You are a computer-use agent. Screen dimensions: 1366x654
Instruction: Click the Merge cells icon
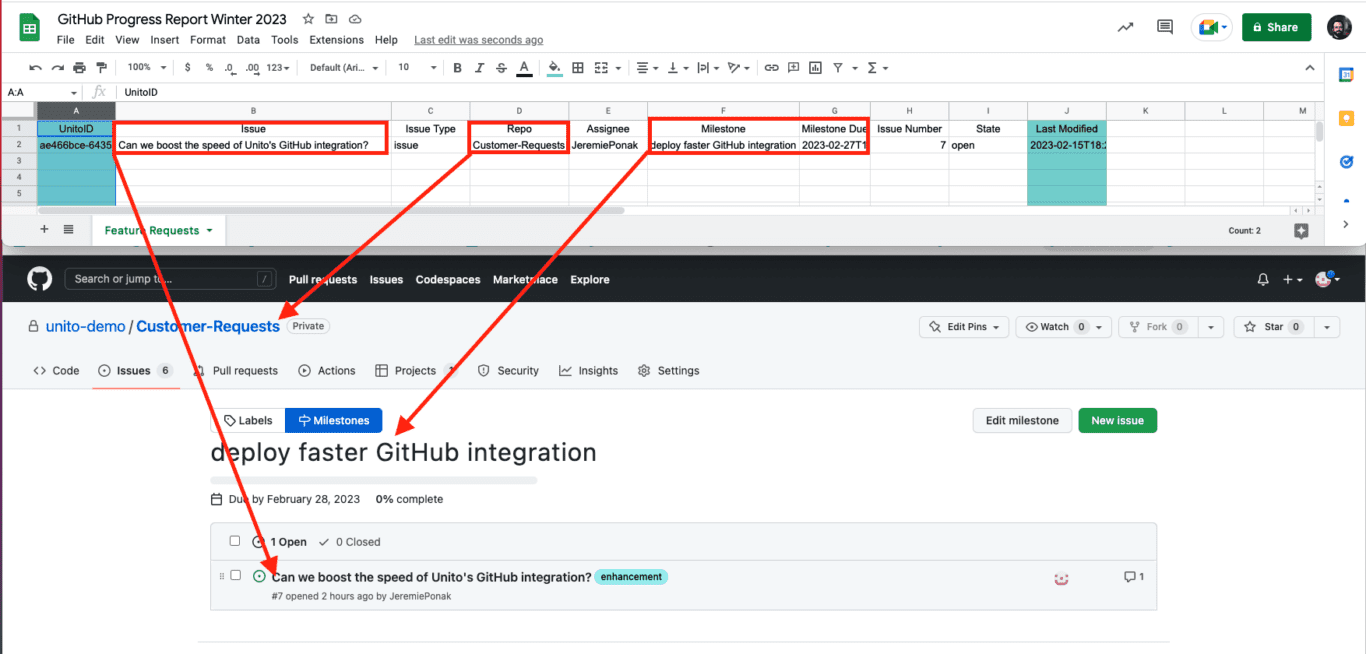pos(602,68)
